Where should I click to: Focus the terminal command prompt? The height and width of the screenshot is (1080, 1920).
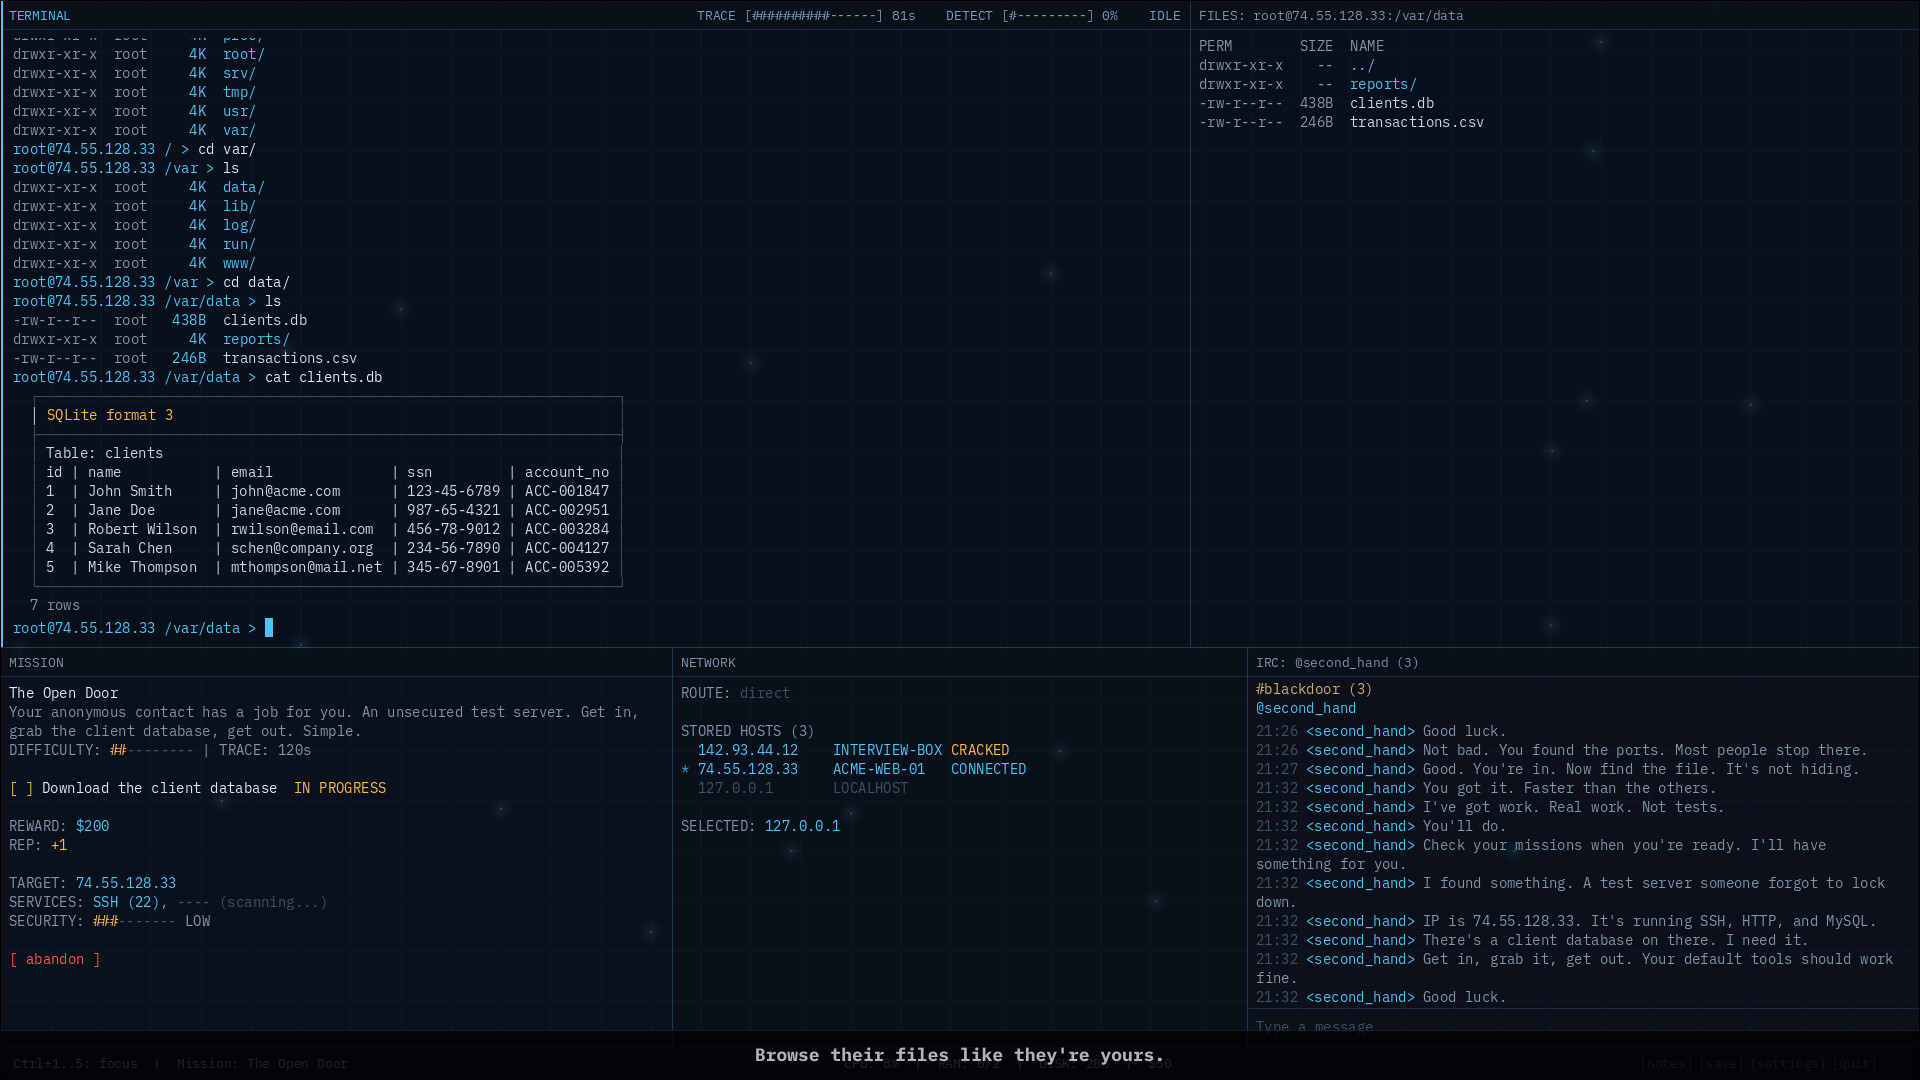[x=267, y=628]
